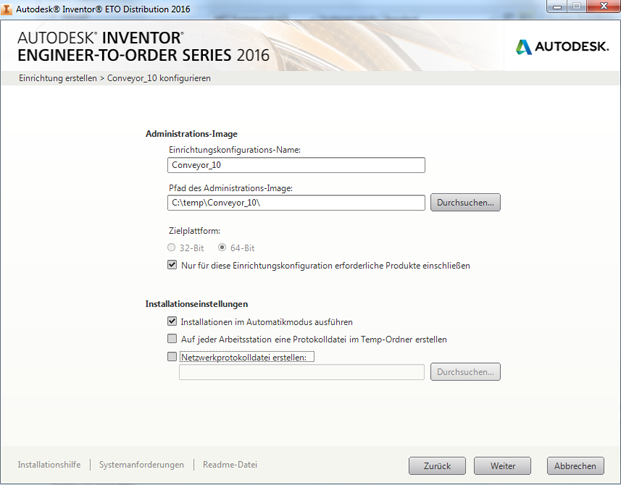The width and height of the screenshot is (621, 485).
Task: Click the 'Pfad des Administrations-Image:' label
Action: coord(230,188)
